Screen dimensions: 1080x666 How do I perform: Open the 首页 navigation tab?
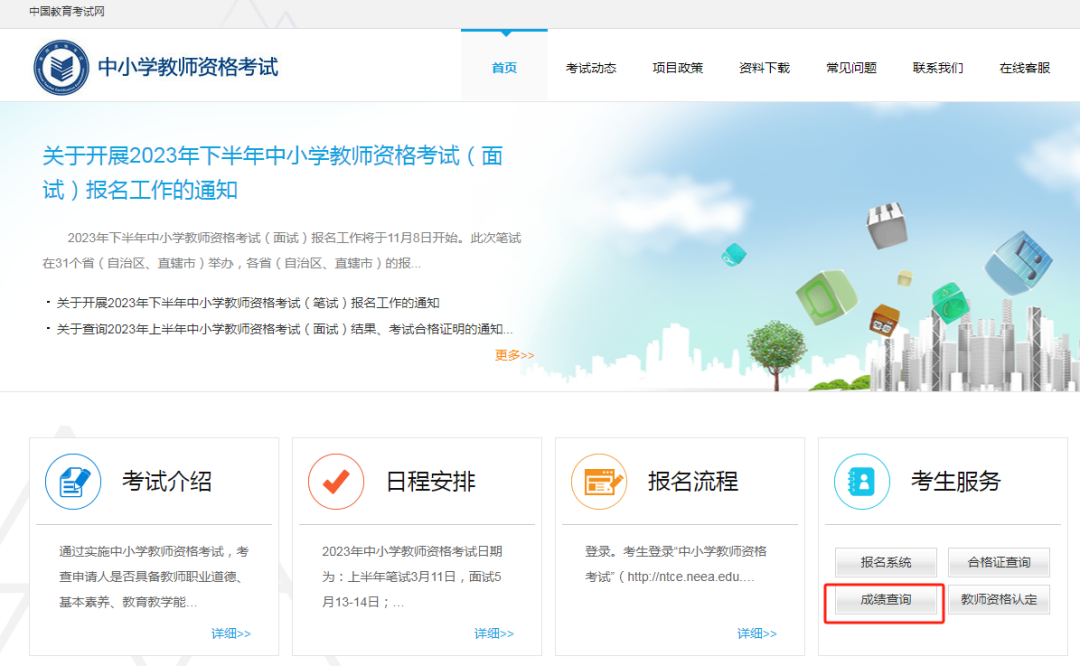pos(504,67)
